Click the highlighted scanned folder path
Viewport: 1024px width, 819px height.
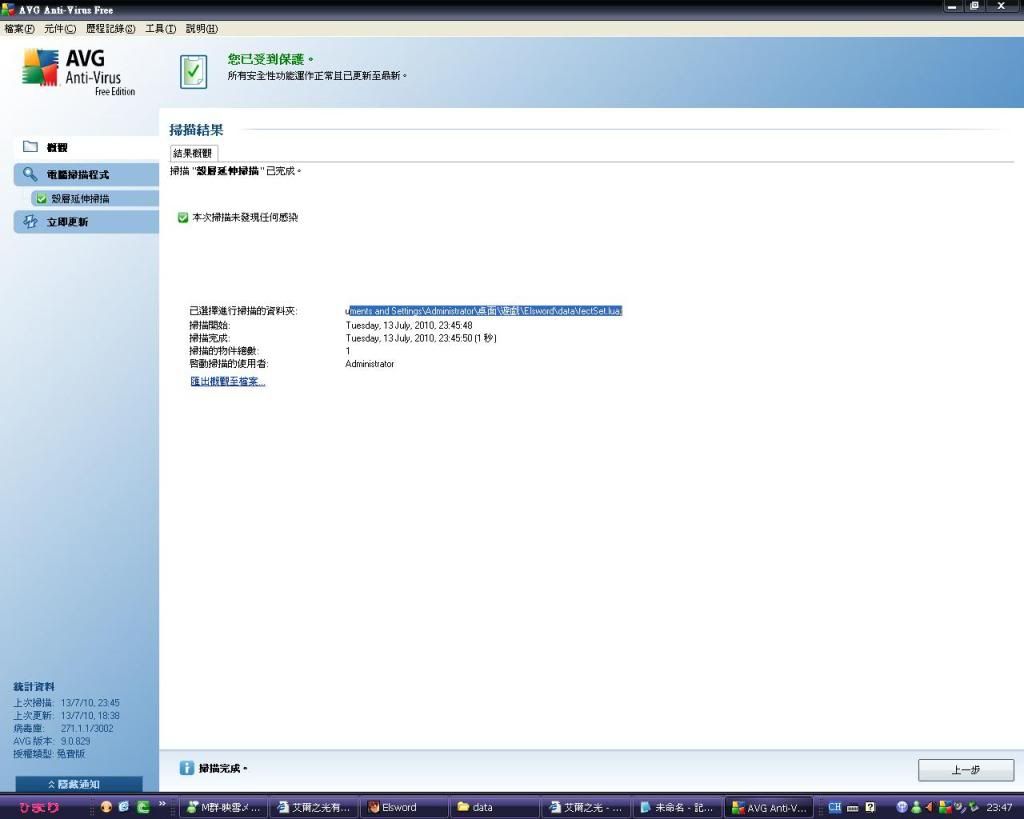click(x=484, y=311)
